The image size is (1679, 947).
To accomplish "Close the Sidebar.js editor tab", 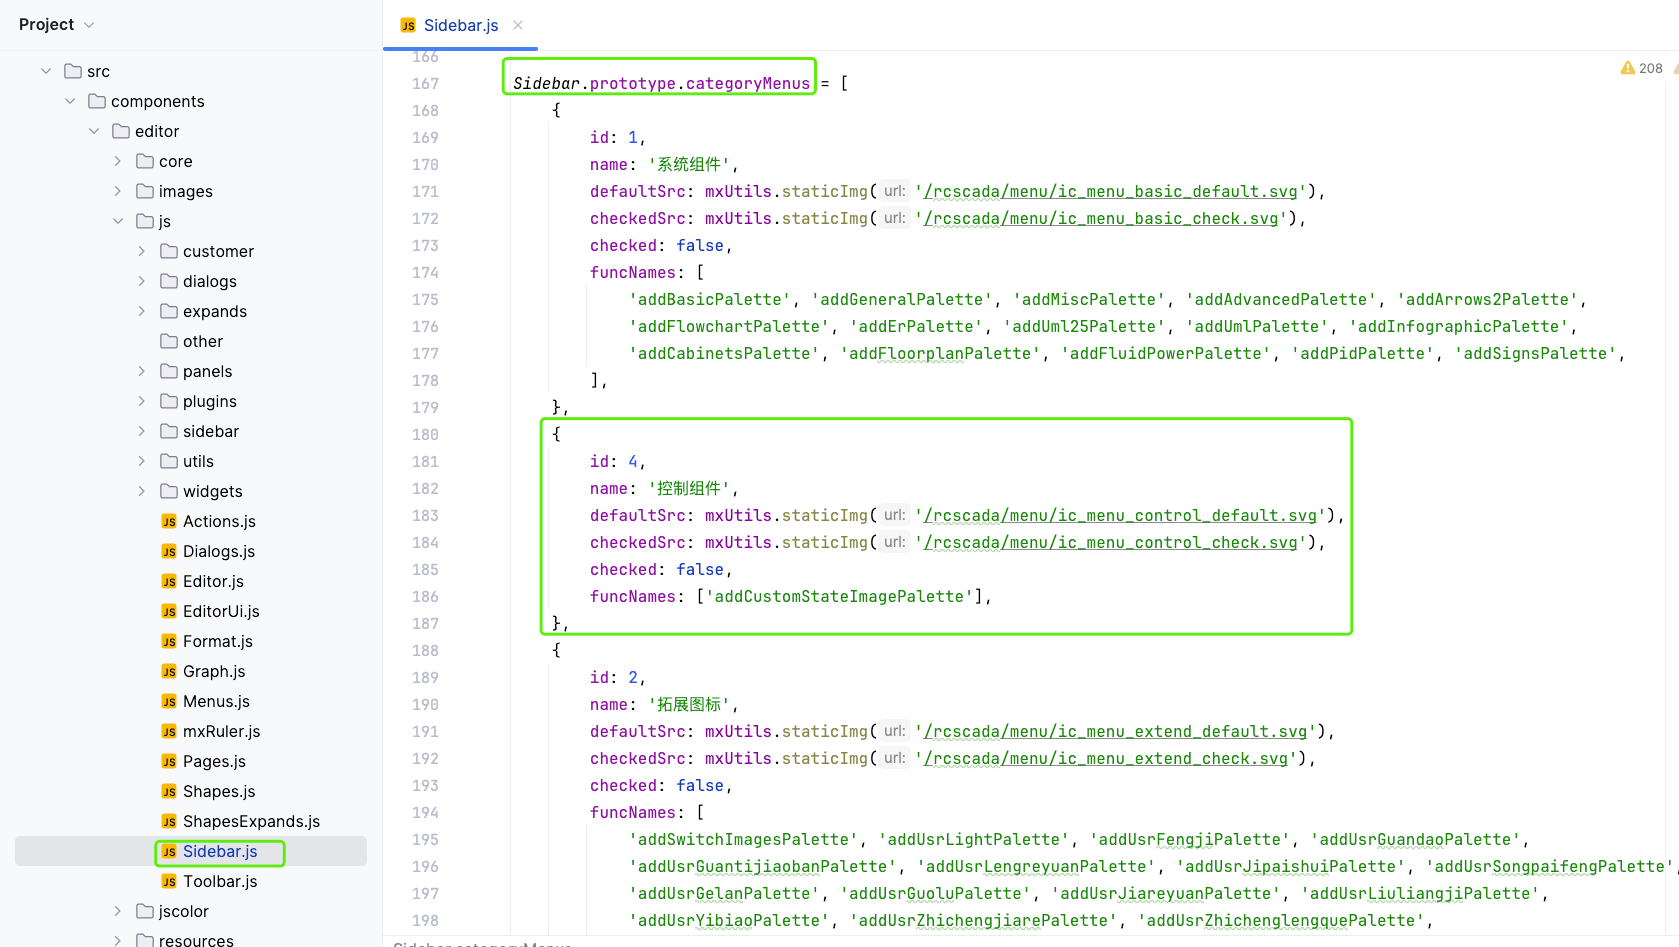I will point(518,25).
